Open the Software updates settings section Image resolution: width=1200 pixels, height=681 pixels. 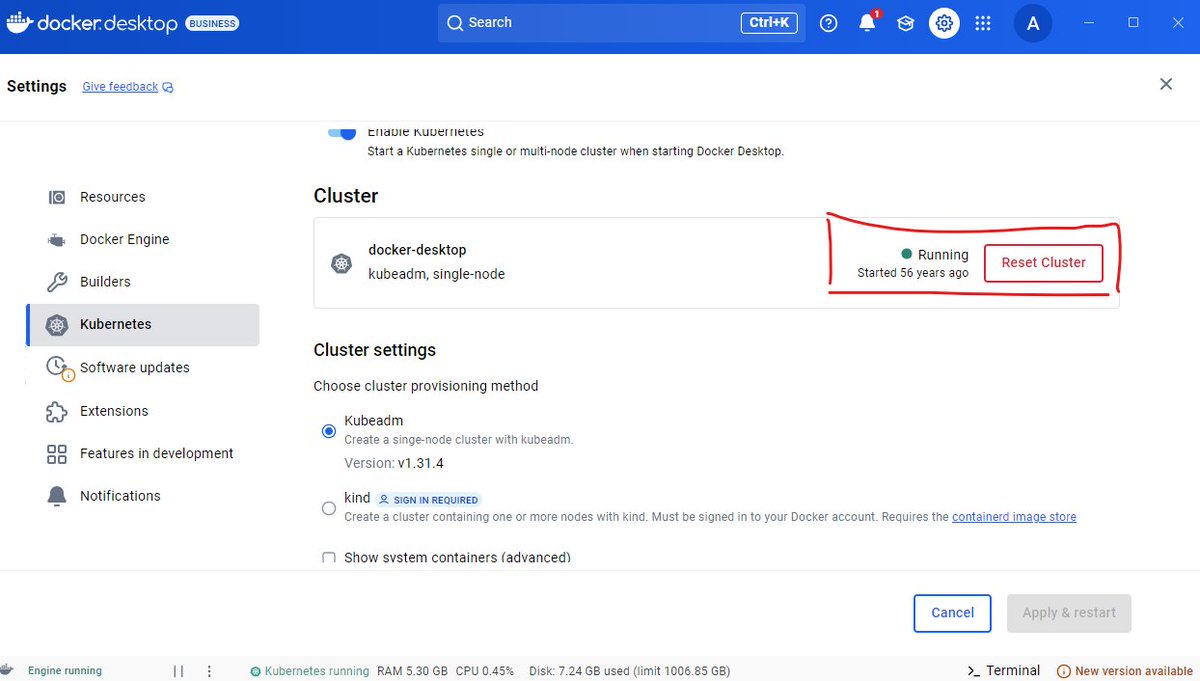(143, 368)
